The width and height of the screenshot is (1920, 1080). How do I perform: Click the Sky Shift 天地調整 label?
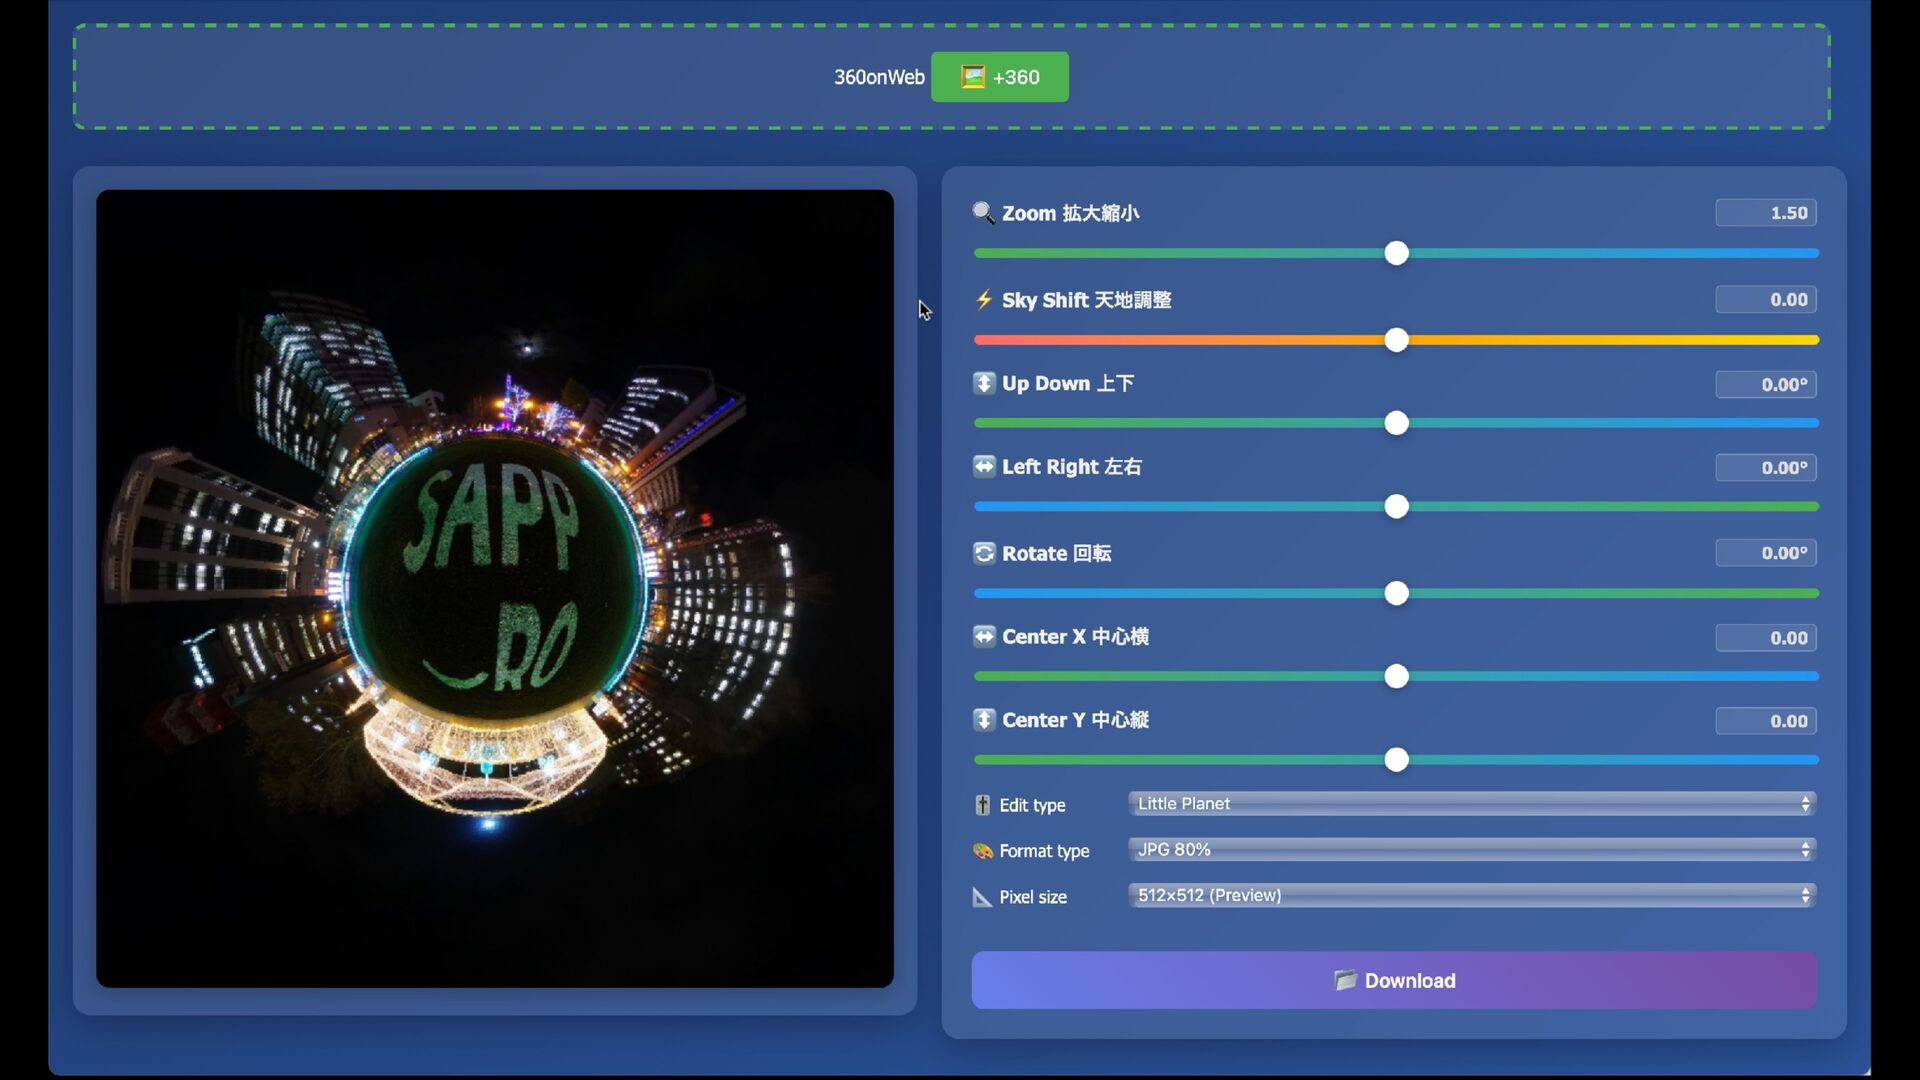pos(1087,300)
